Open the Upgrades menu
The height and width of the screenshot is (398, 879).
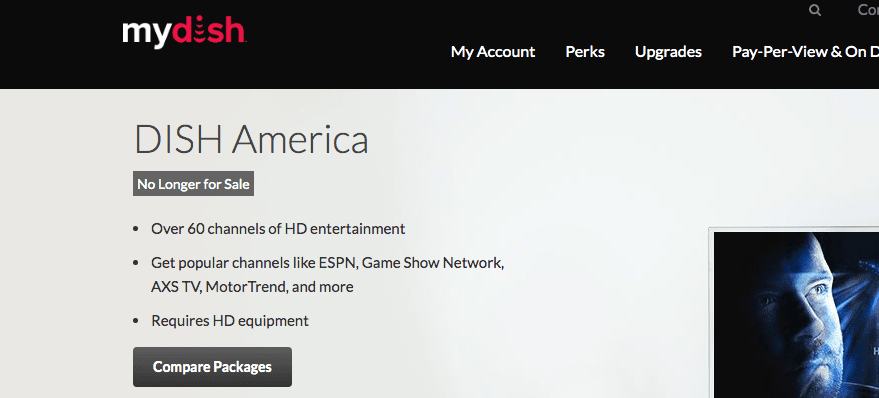pos(668,52)
